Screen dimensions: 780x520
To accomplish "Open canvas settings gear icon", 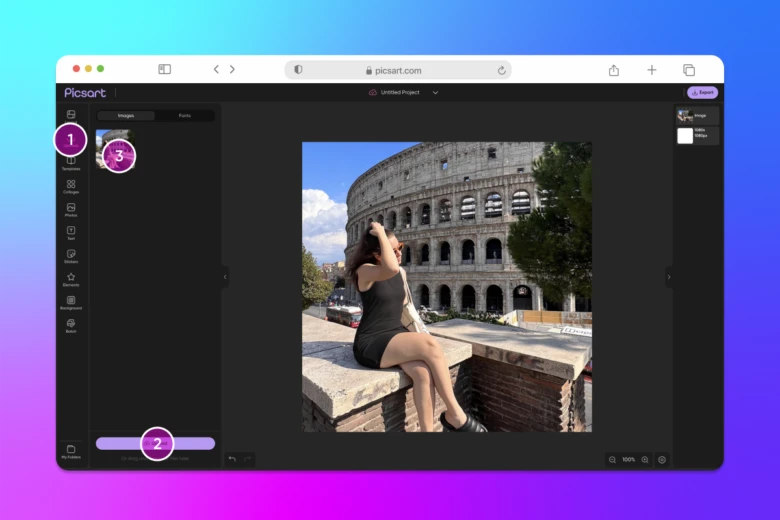I will tap(662, 460).
